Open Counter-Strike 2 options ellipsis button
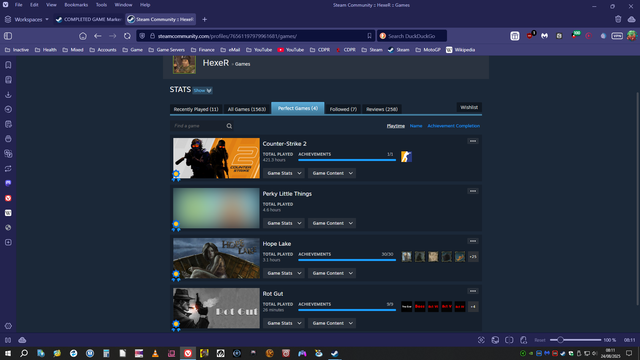Image resolution: width=640 pixels, height=360 pixels. 473,141
